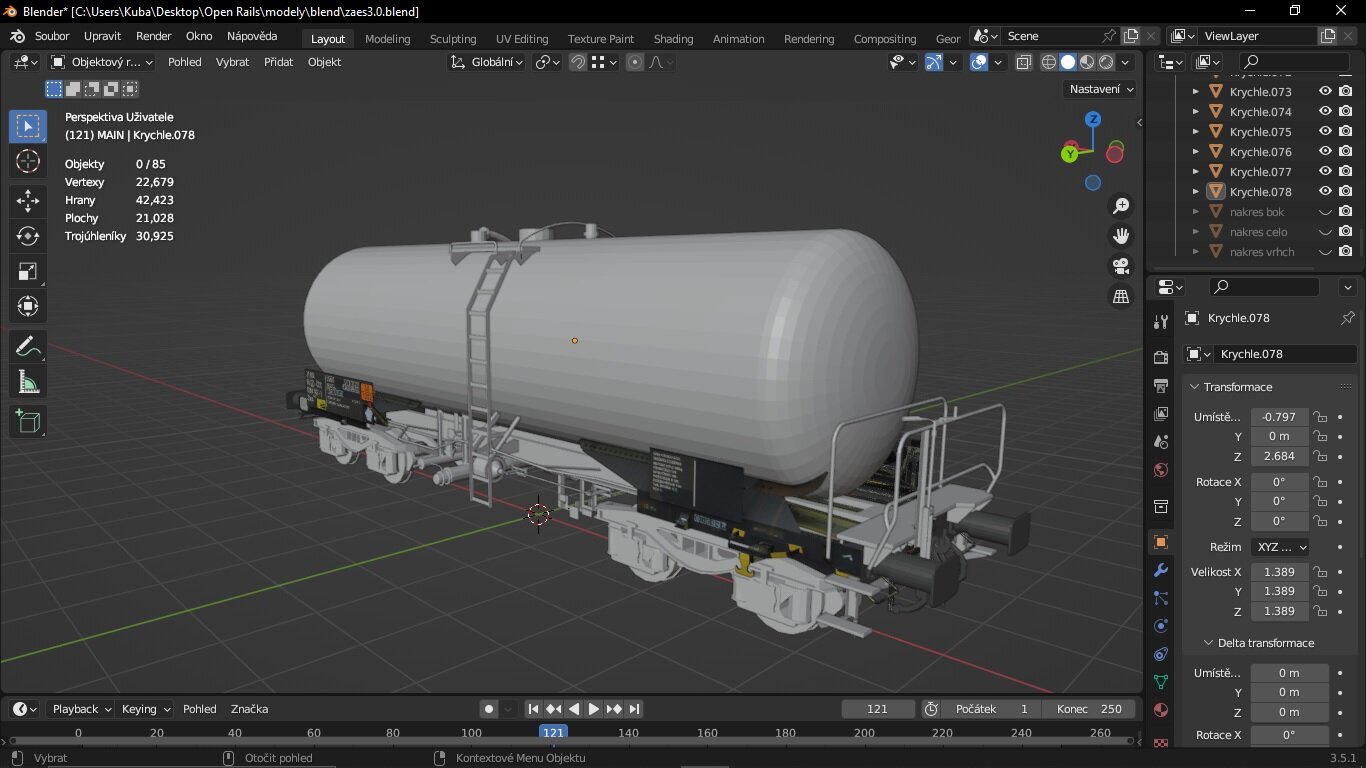Hide Krychle.075 using its eye icon
1366x768 pixels.
pos(1325,131)
